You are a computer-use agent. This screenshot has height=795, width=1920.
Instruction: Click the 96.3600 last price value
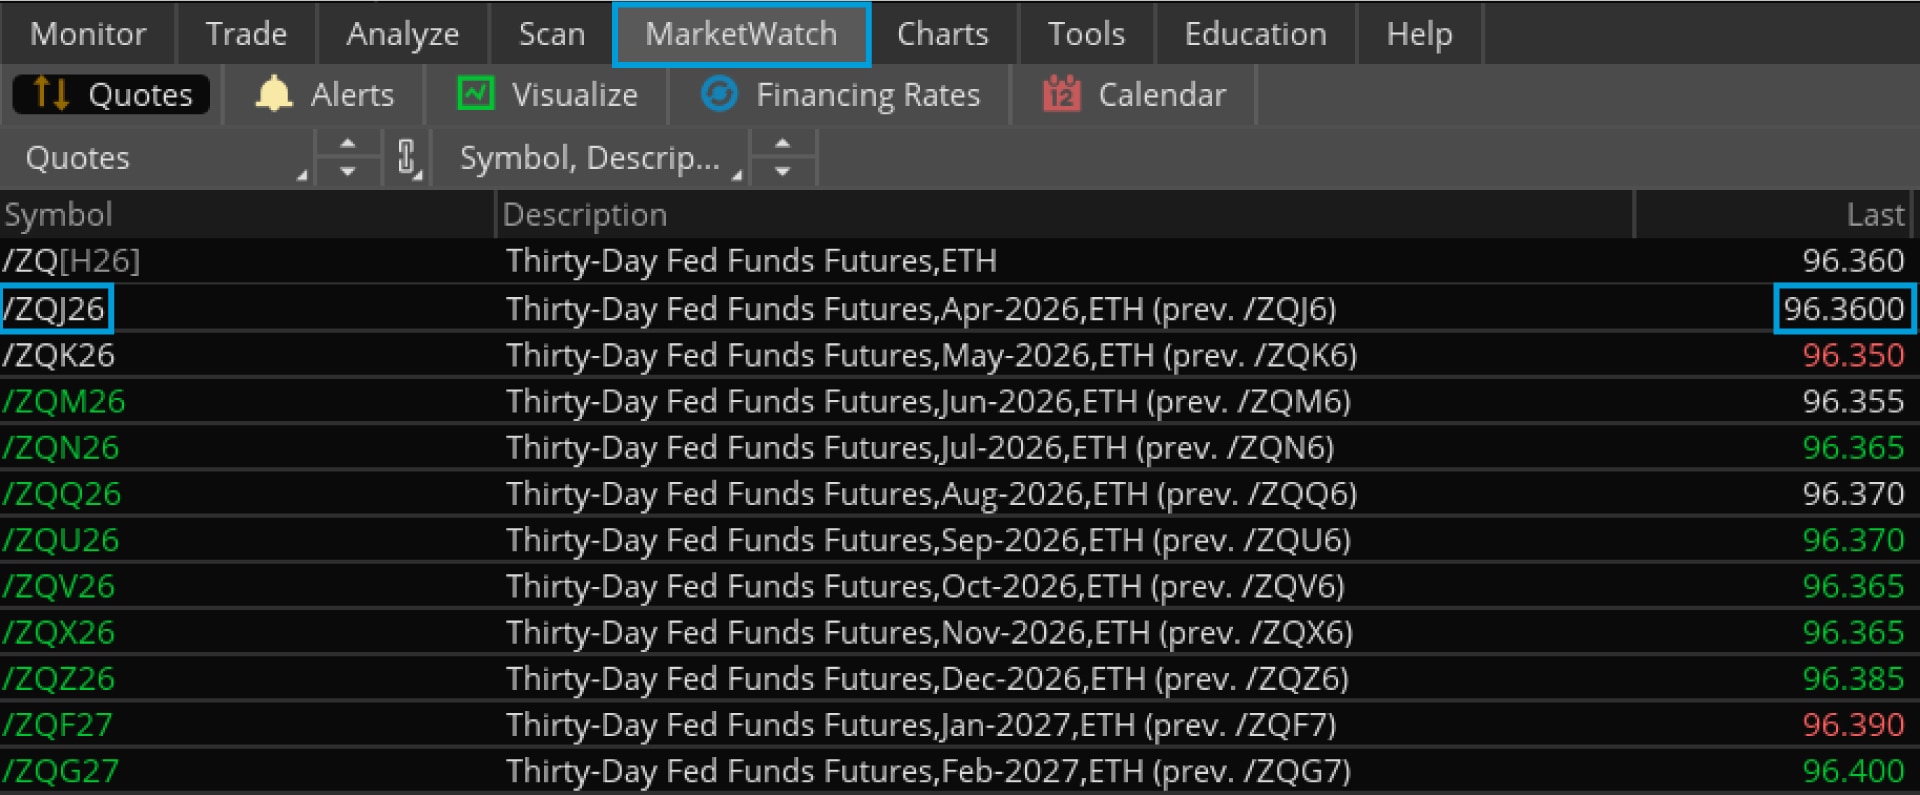point(1844,309)
